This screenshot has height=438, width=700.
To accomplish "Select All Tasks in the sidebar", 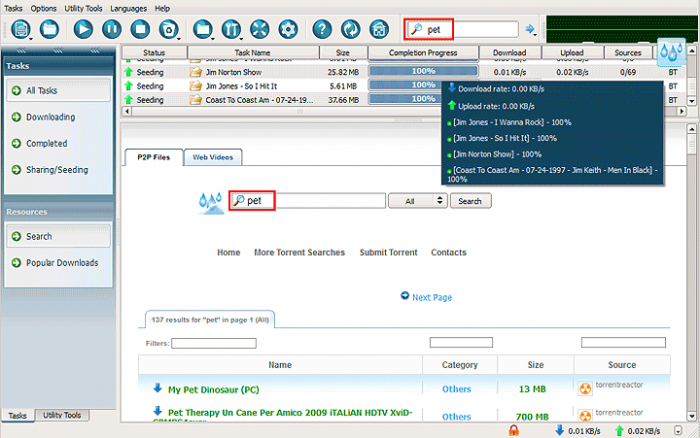I will coord(58,91).
